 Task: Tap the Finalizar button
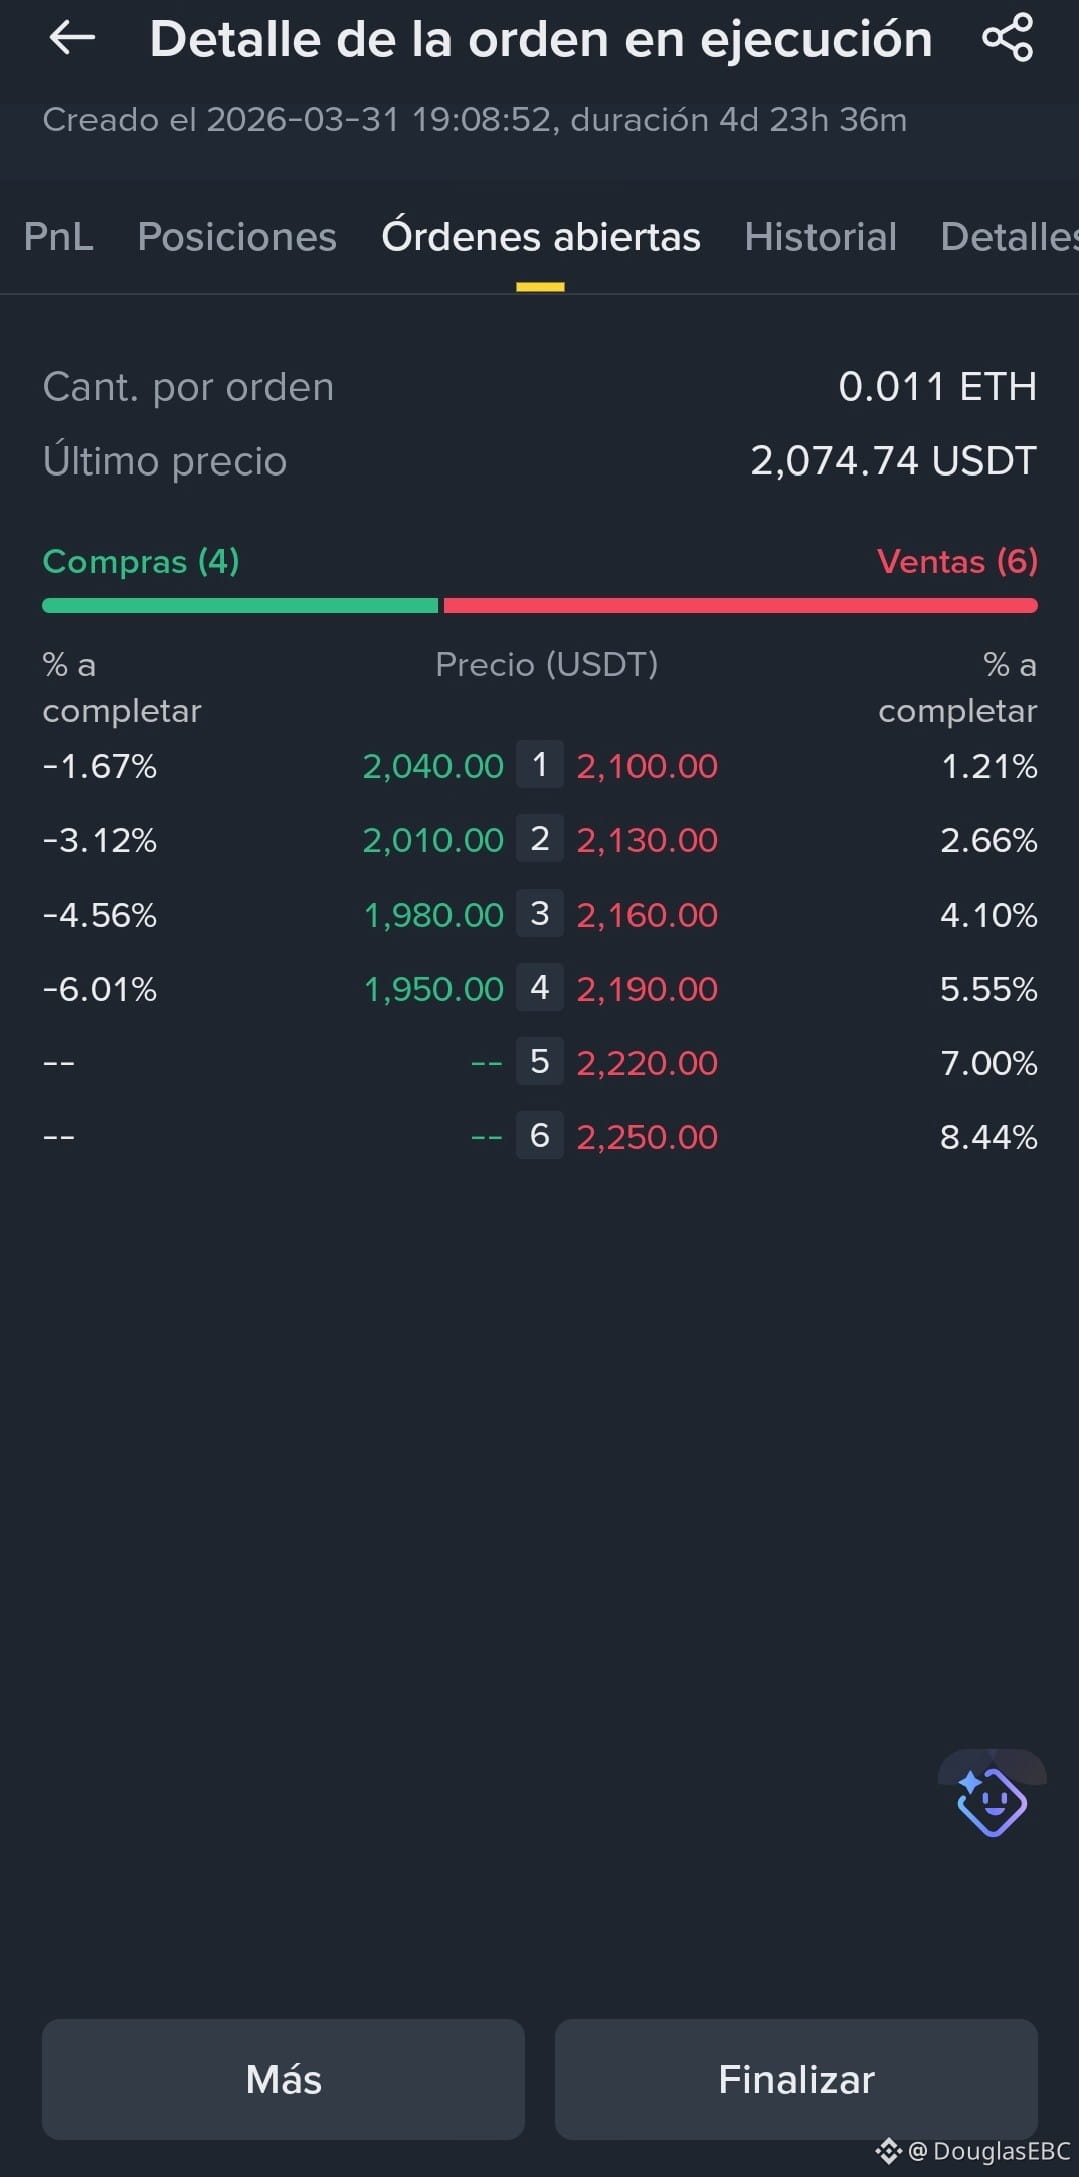(x=796, y=2079)
